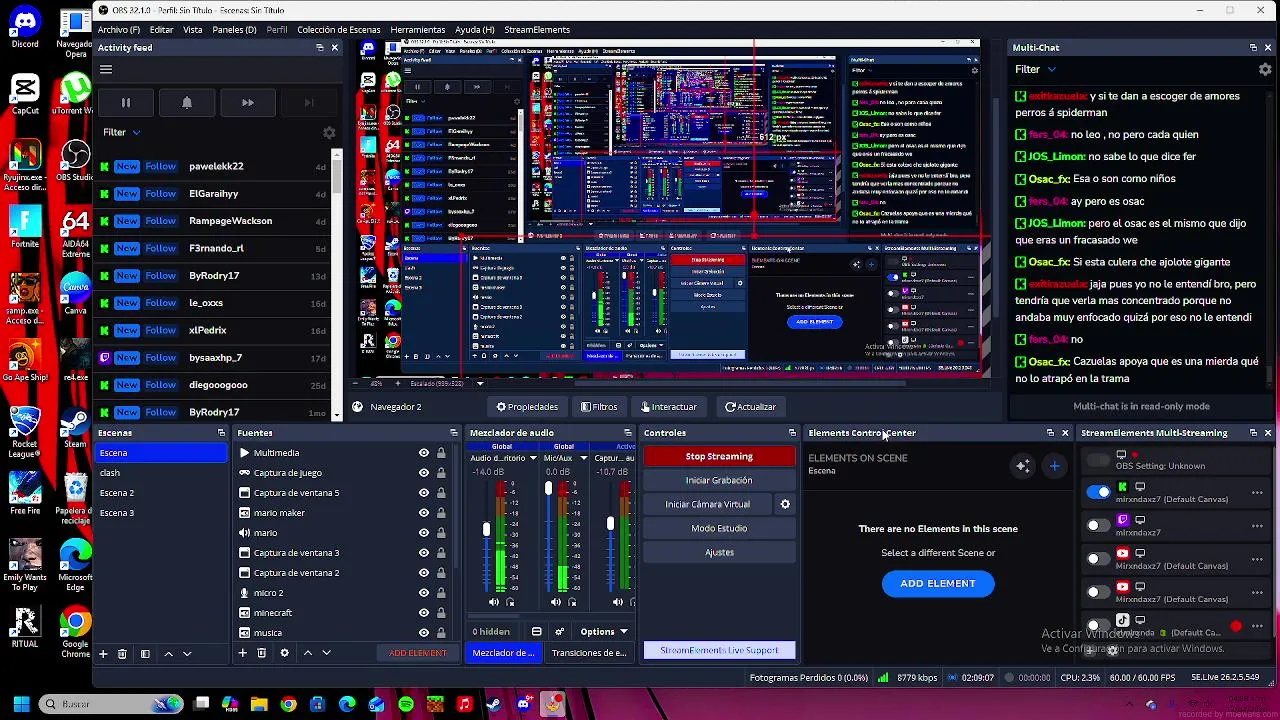Open options for Twitch mirxndaxz7 output
1280x720 pixels.
pos(1257,525)
